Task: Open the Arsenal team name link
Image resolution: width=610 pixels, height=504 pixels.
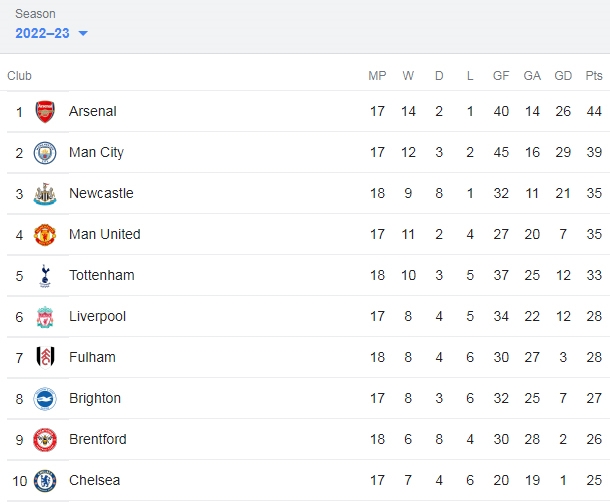Action: click(x=93, y=112)
